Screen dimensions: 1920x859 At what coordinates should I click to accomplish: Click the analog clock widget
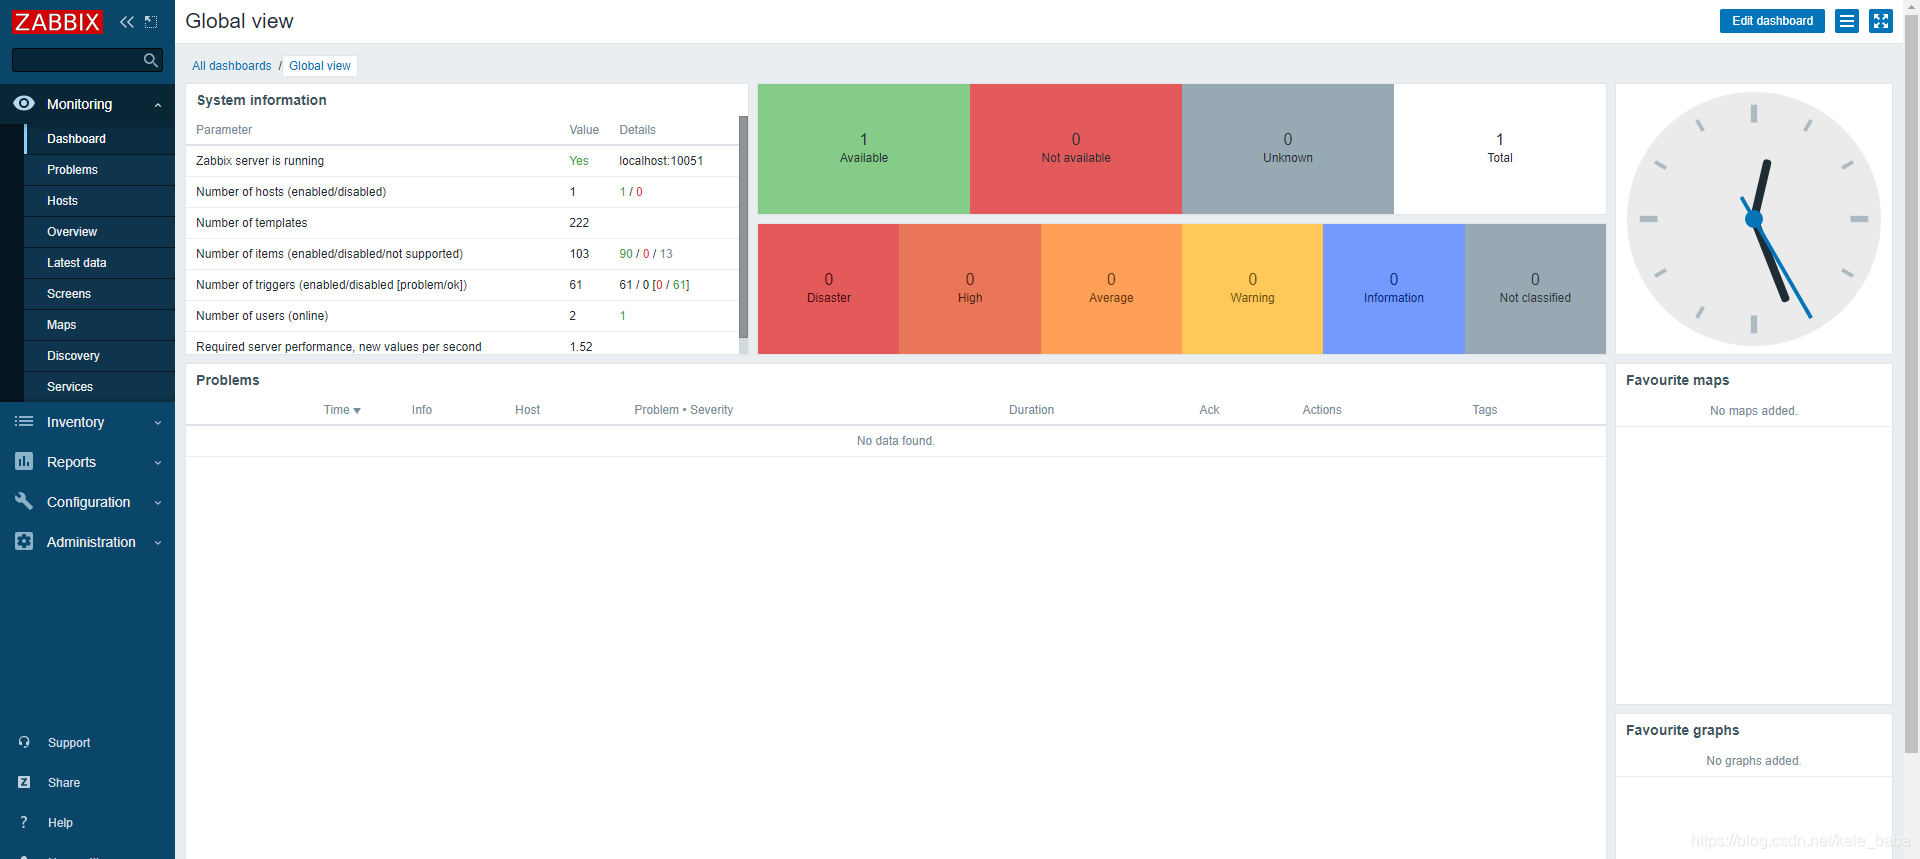1754,219
